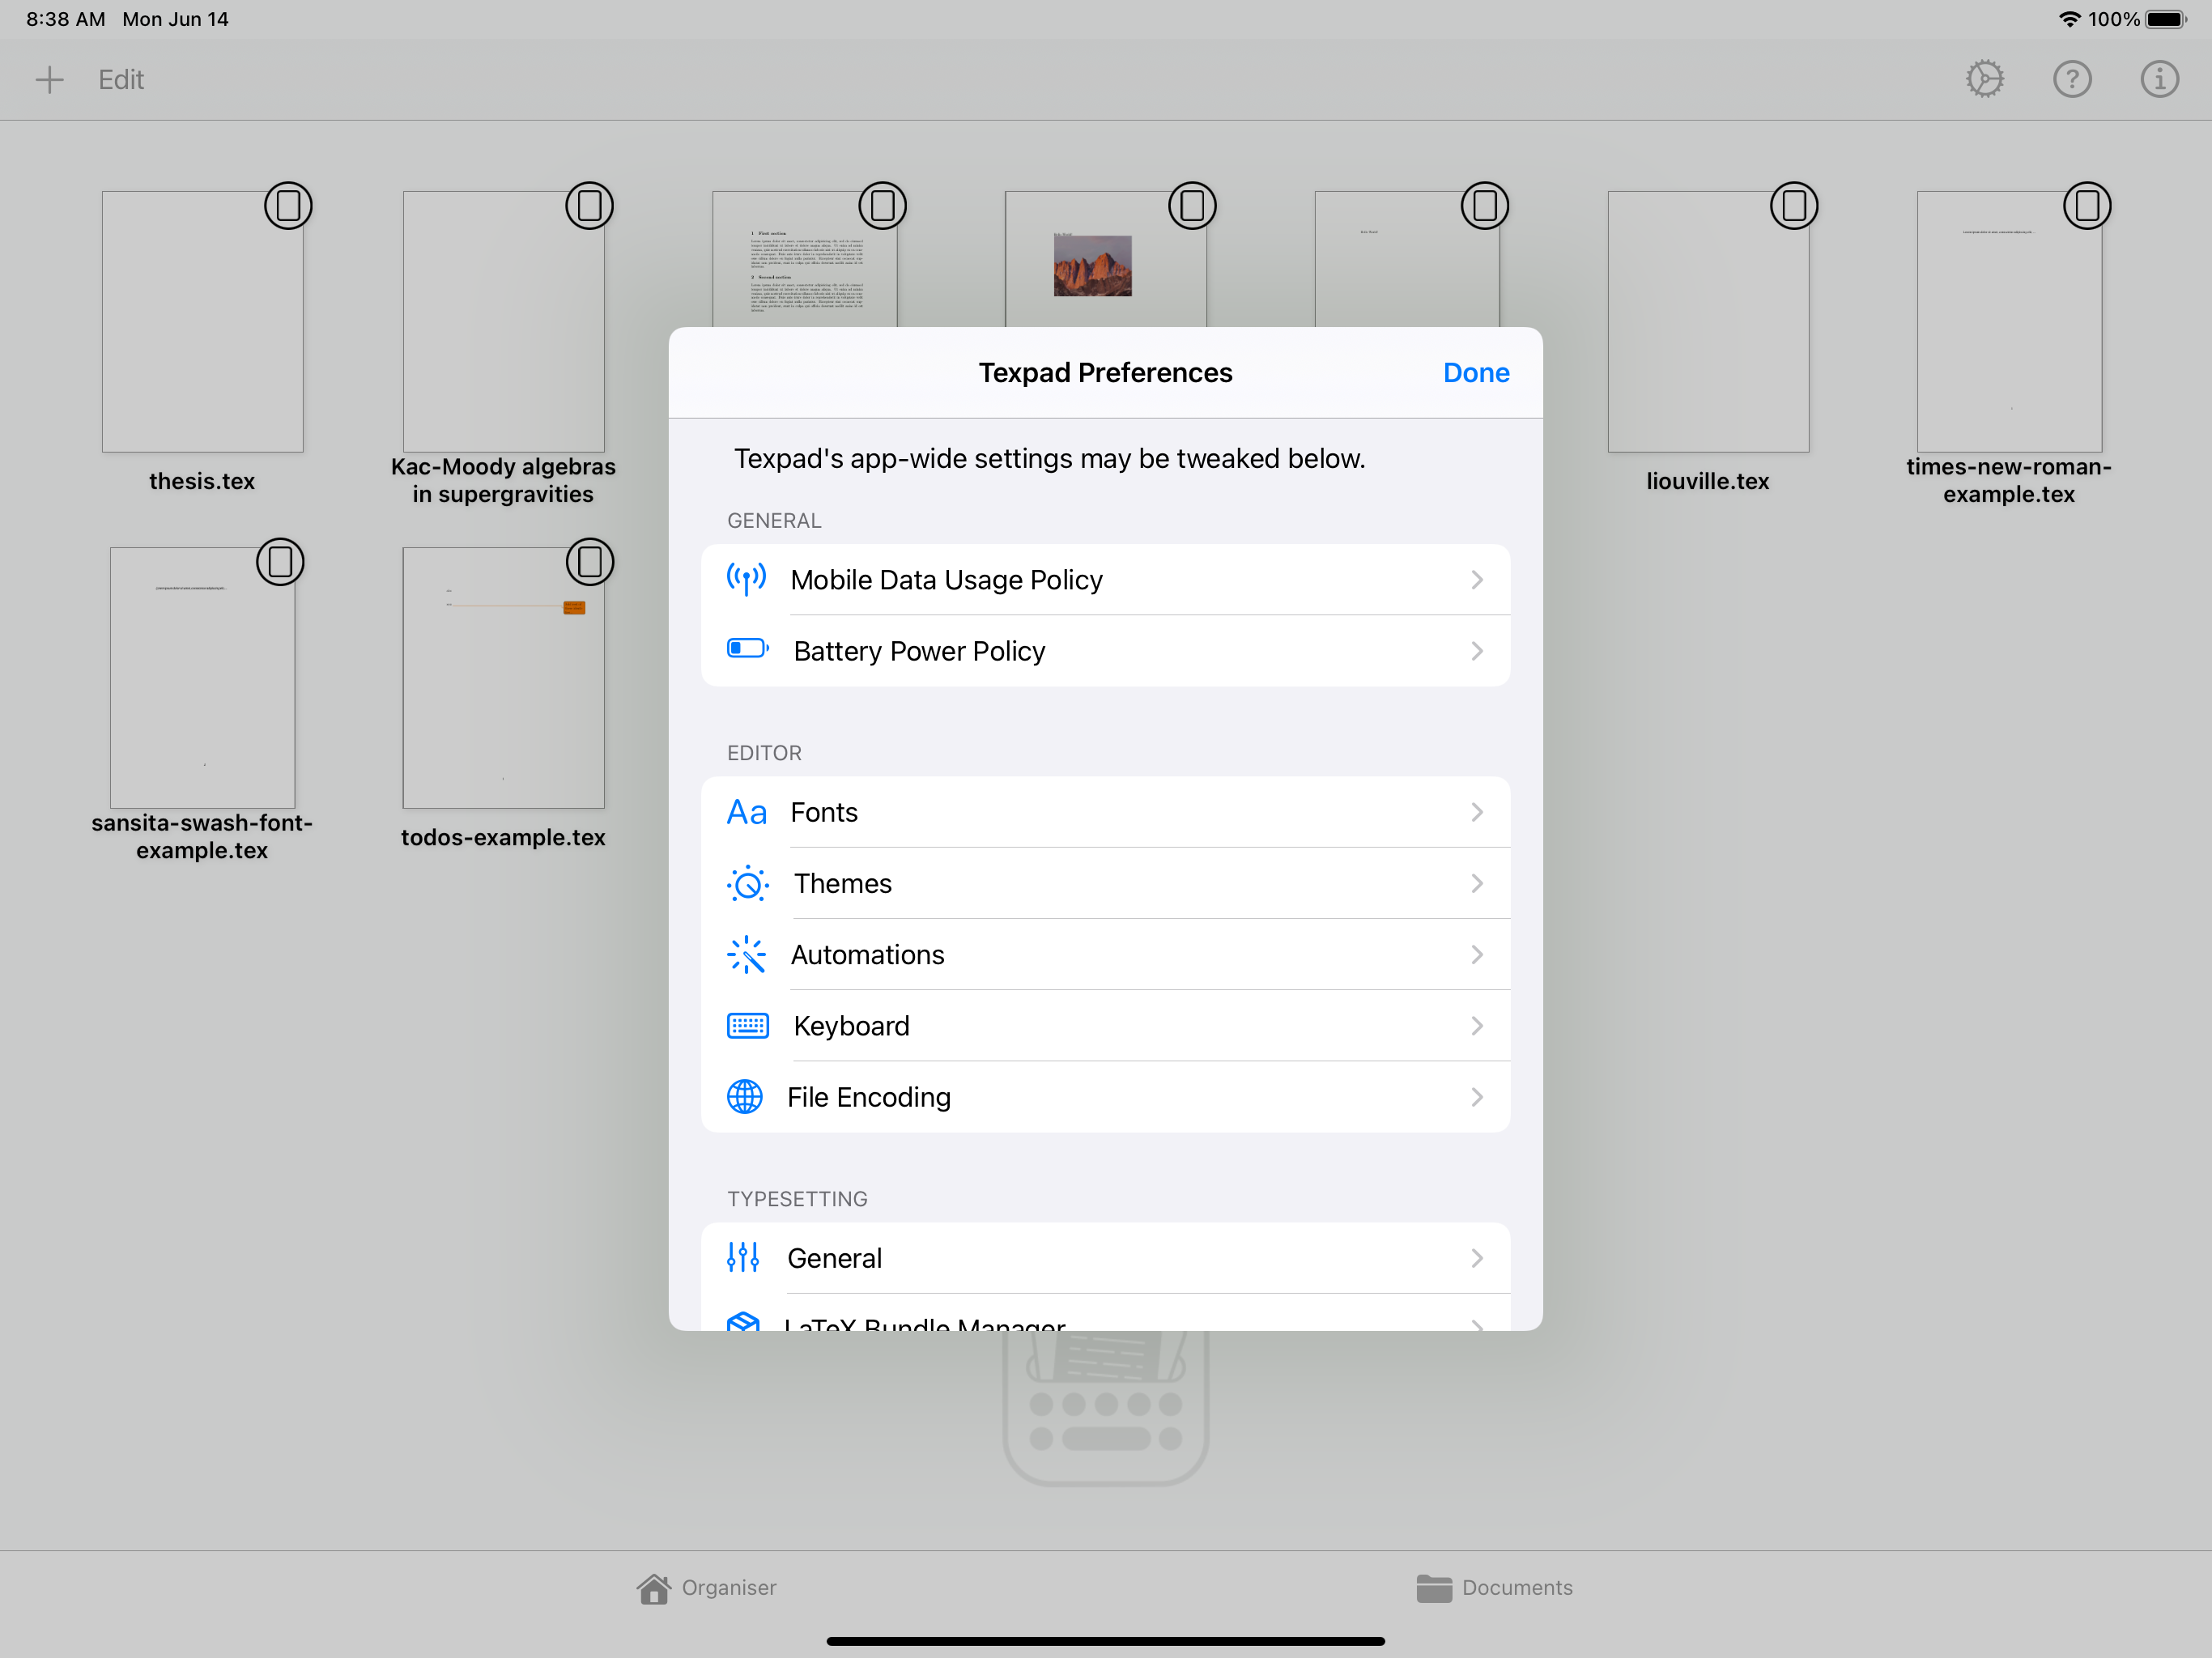The height and width of the screenshot is (1658, 2212).
Task: Tap device badge on liouville.tex thumbnail
Action: click(x=1794, y=206)
